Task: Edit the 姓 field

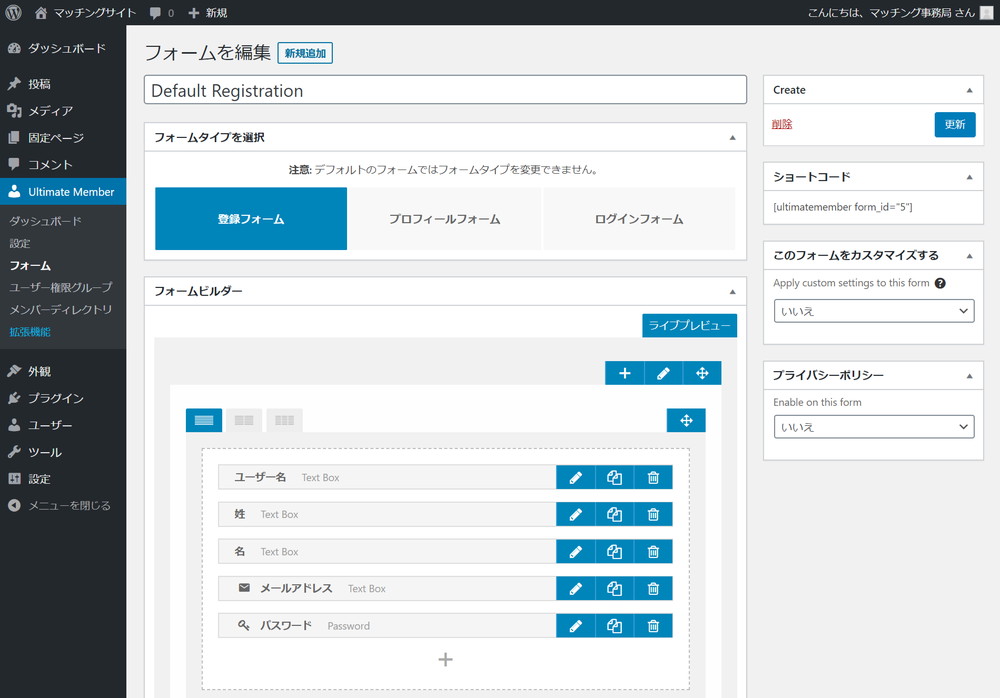Action: coord(575,514)
